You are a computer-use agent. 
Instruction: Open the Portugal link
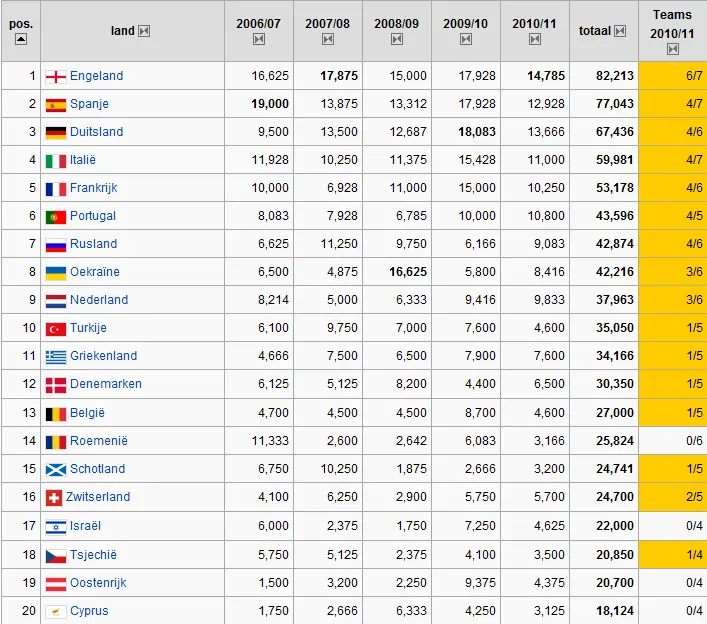[x=93, y=216]
